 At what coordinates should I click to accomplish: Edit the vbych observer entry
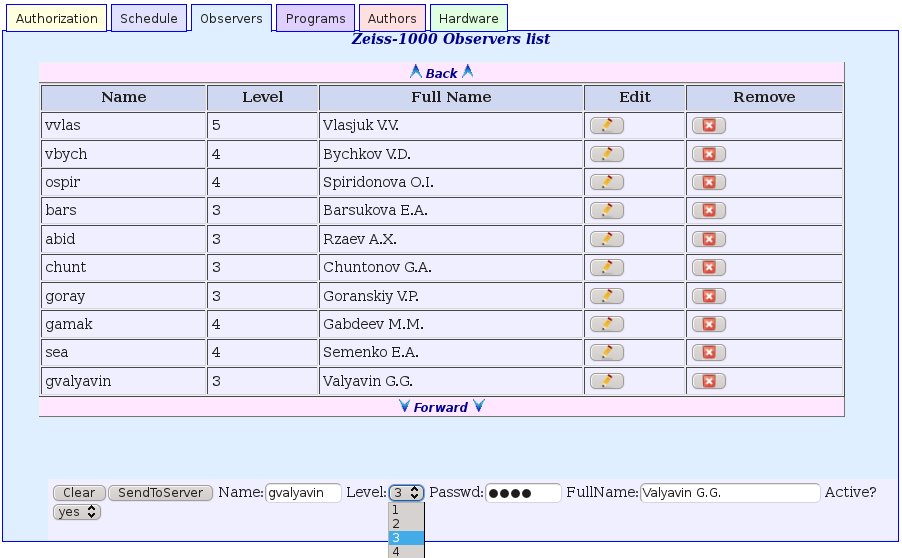606,154
